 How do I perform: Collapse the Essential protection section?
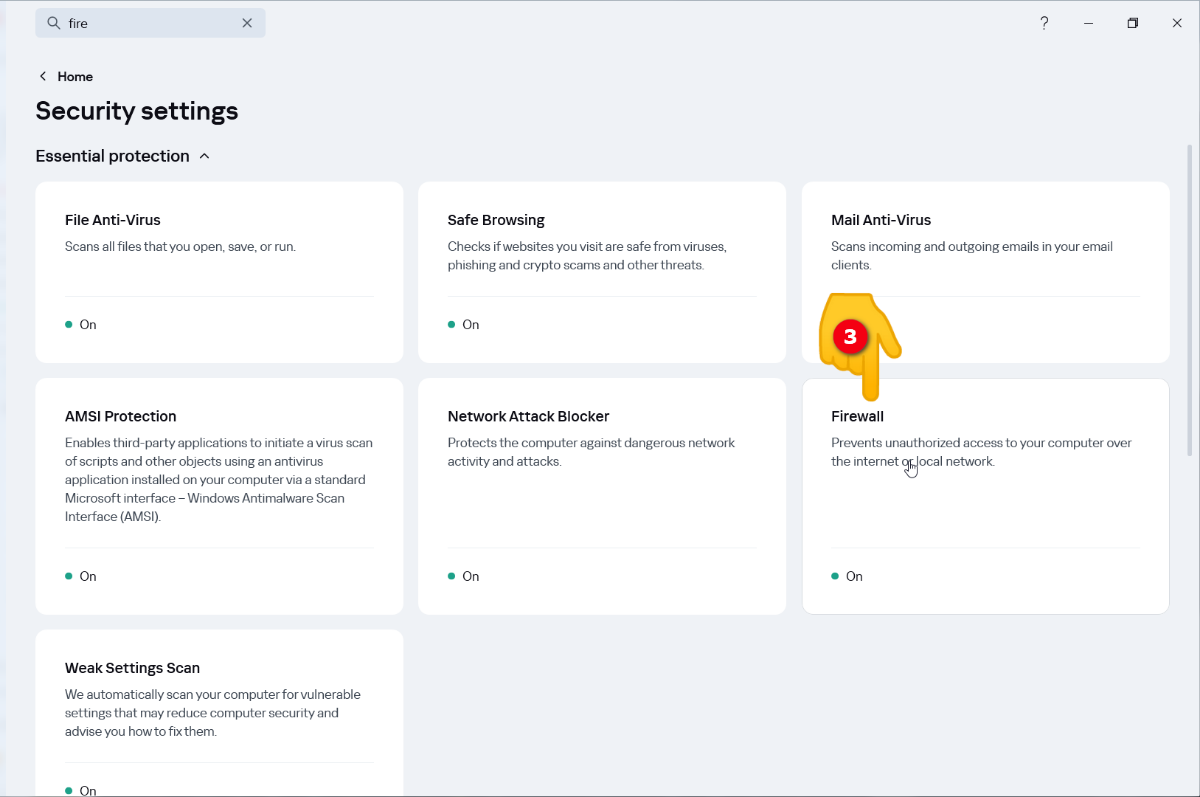[205, 156]
